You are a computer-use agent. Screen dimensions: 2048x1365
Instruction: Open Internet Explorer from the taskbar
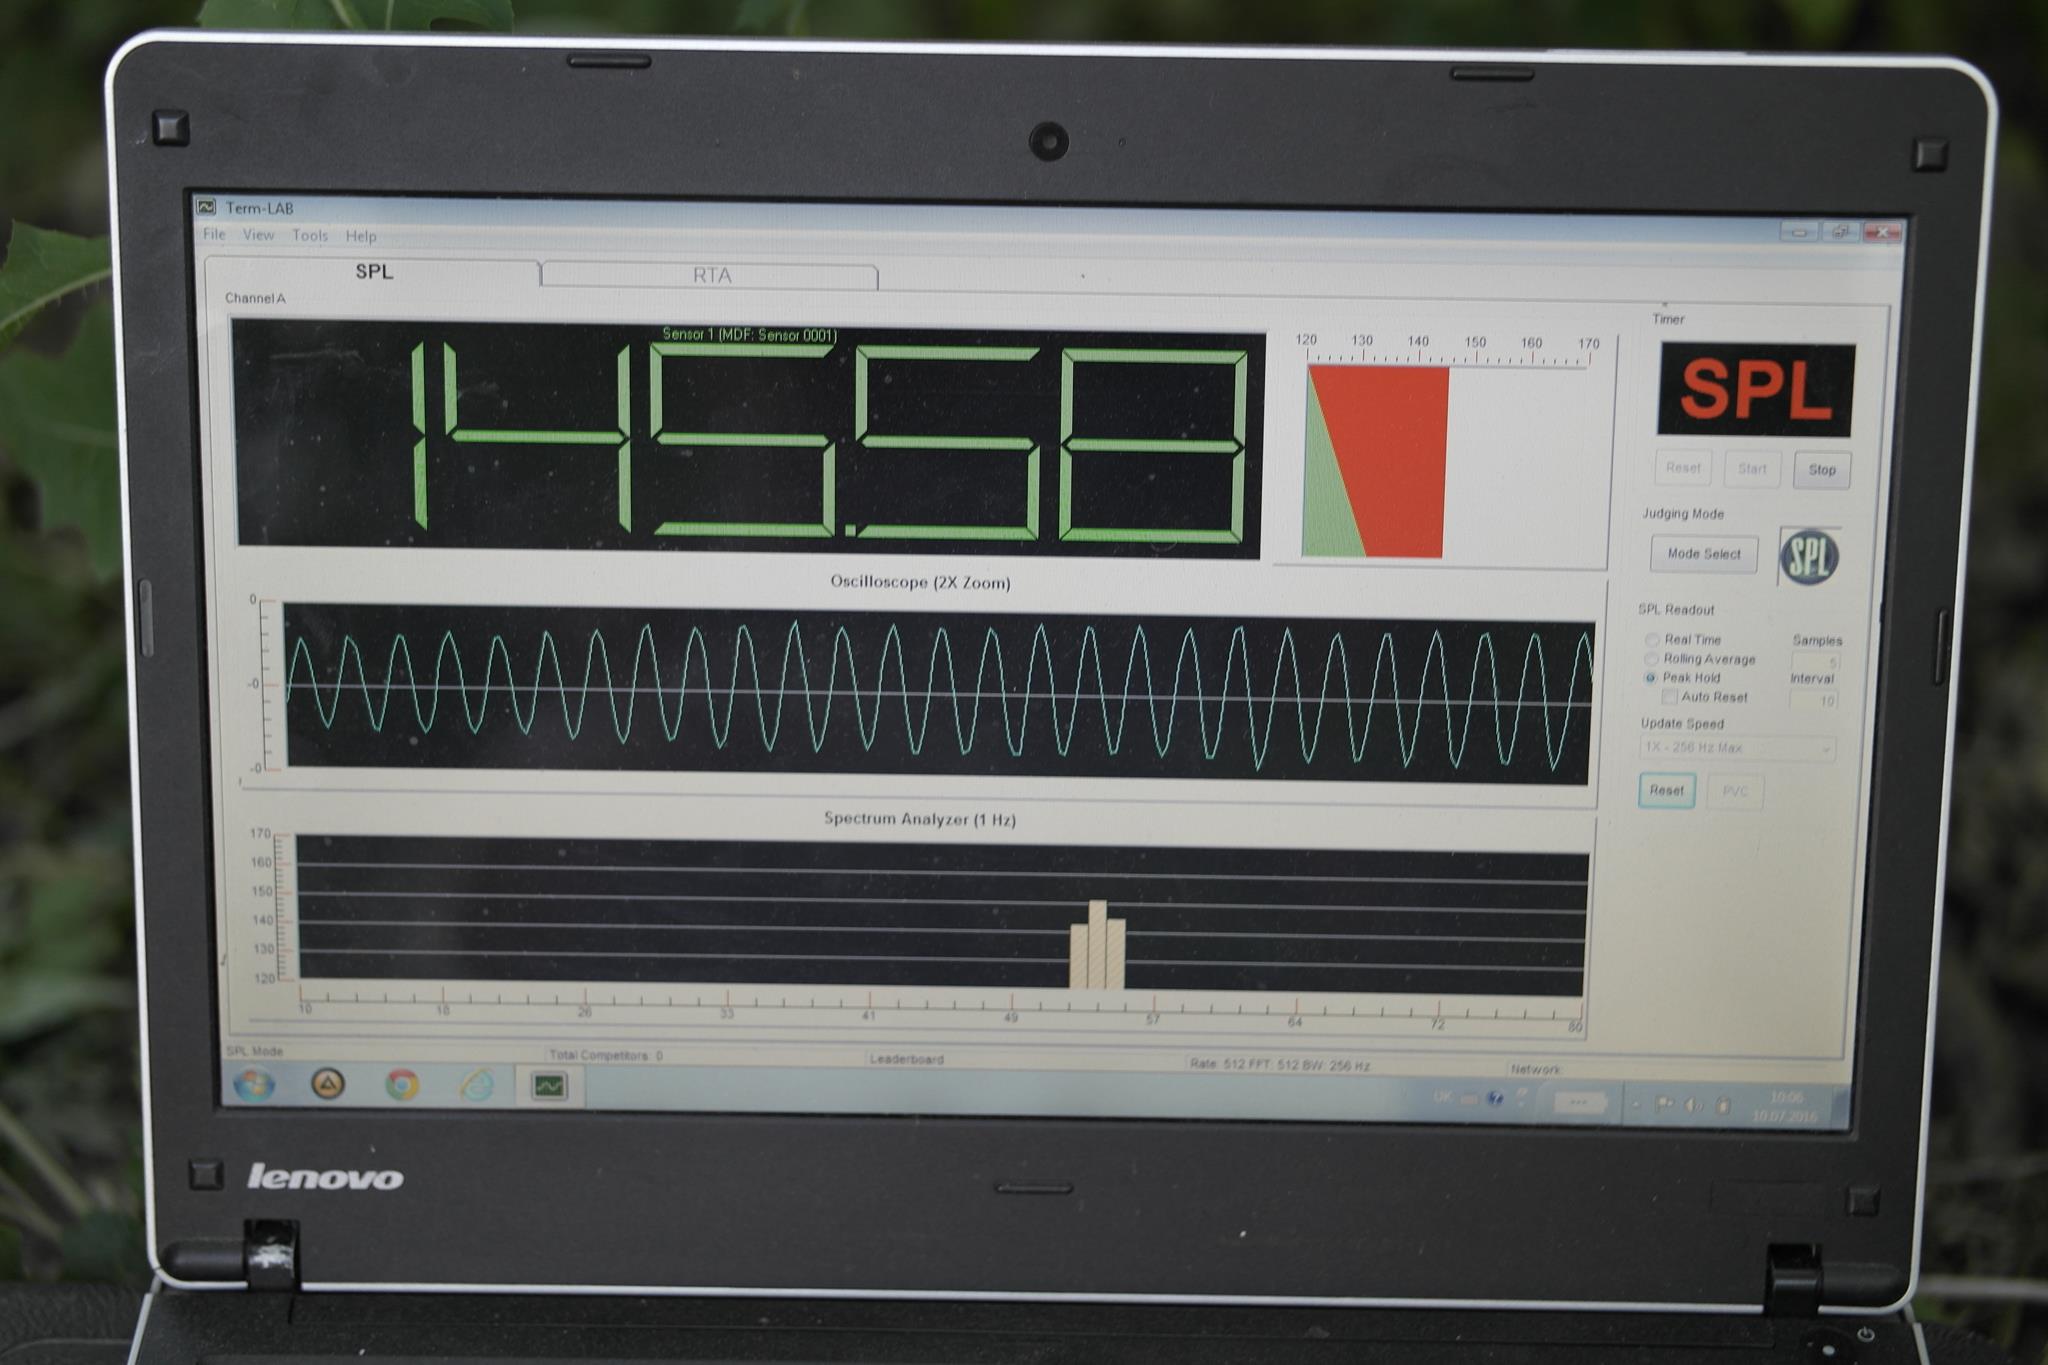point(477,1085)
